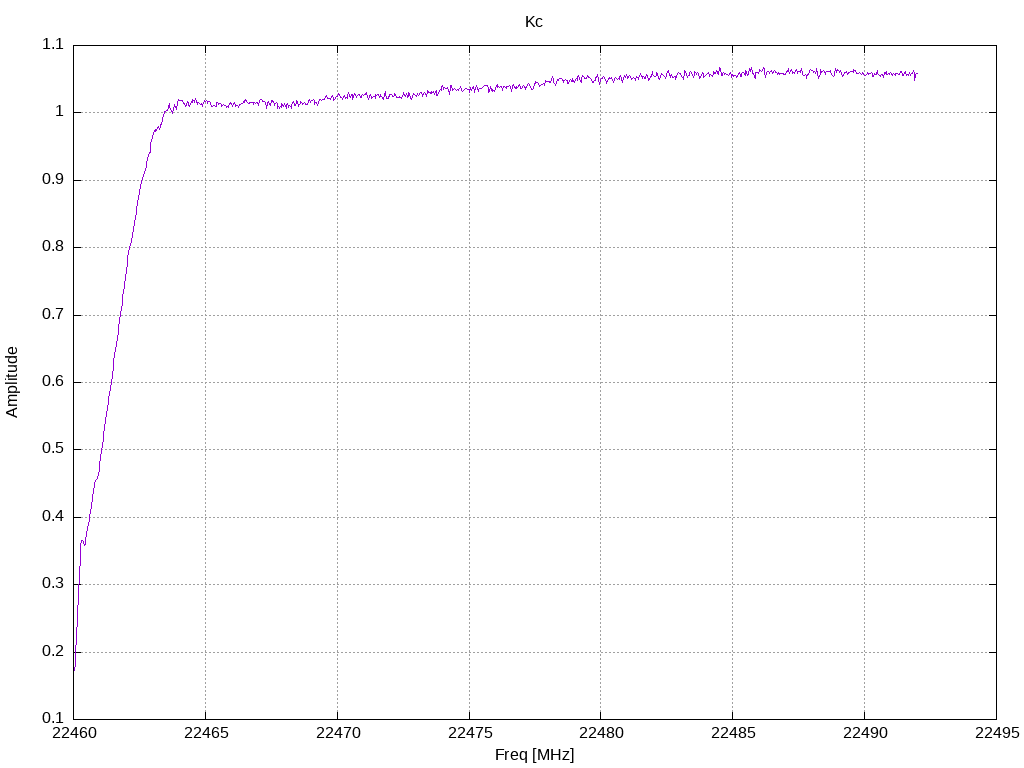Click the y-axis tick label 1
Viewport: 1024px width, 768px height.
click(x=59, y=112)
